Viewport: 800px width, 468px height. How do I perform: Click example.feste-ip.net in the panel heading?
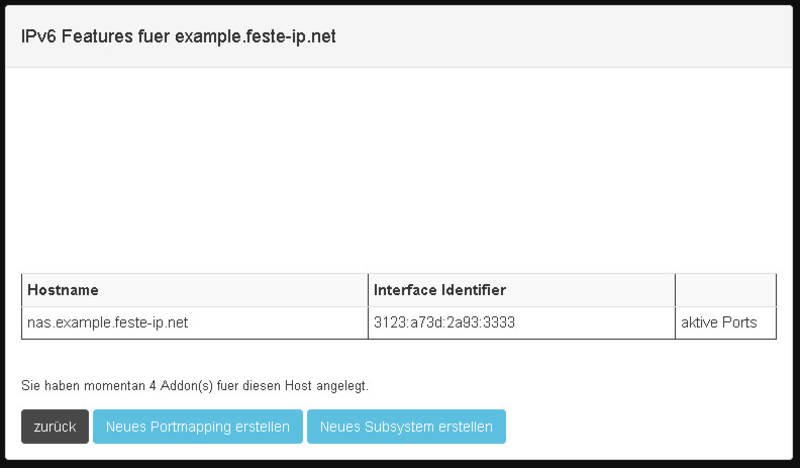[256, 37]
